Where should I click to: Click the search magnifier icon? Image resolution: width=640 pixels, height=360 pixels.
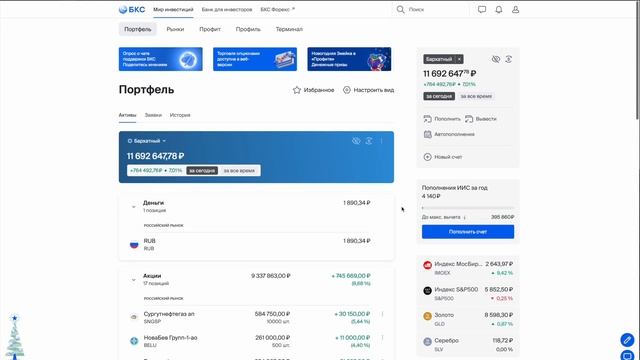(x=400, y=9)
